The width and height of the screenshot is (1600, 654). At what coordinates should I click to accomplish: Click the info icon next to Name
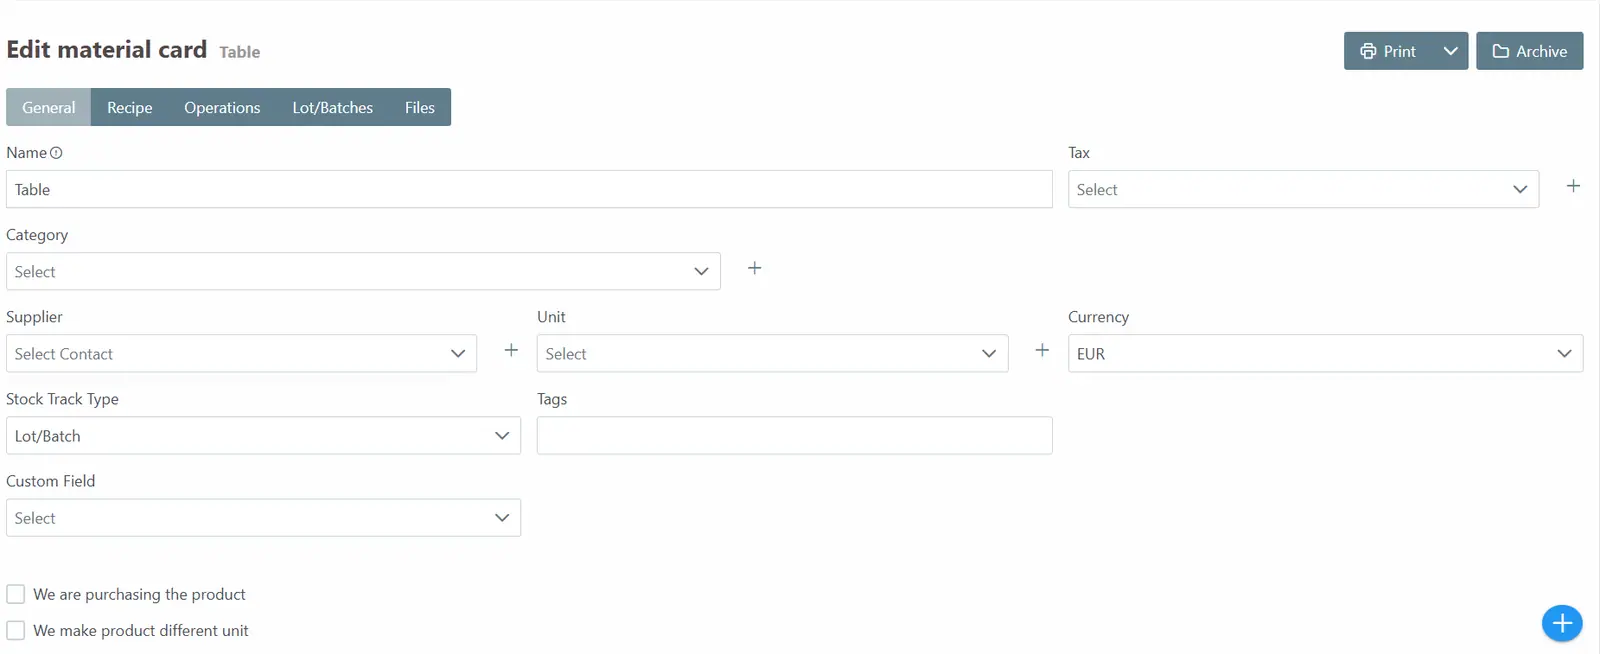click(56, 153)
